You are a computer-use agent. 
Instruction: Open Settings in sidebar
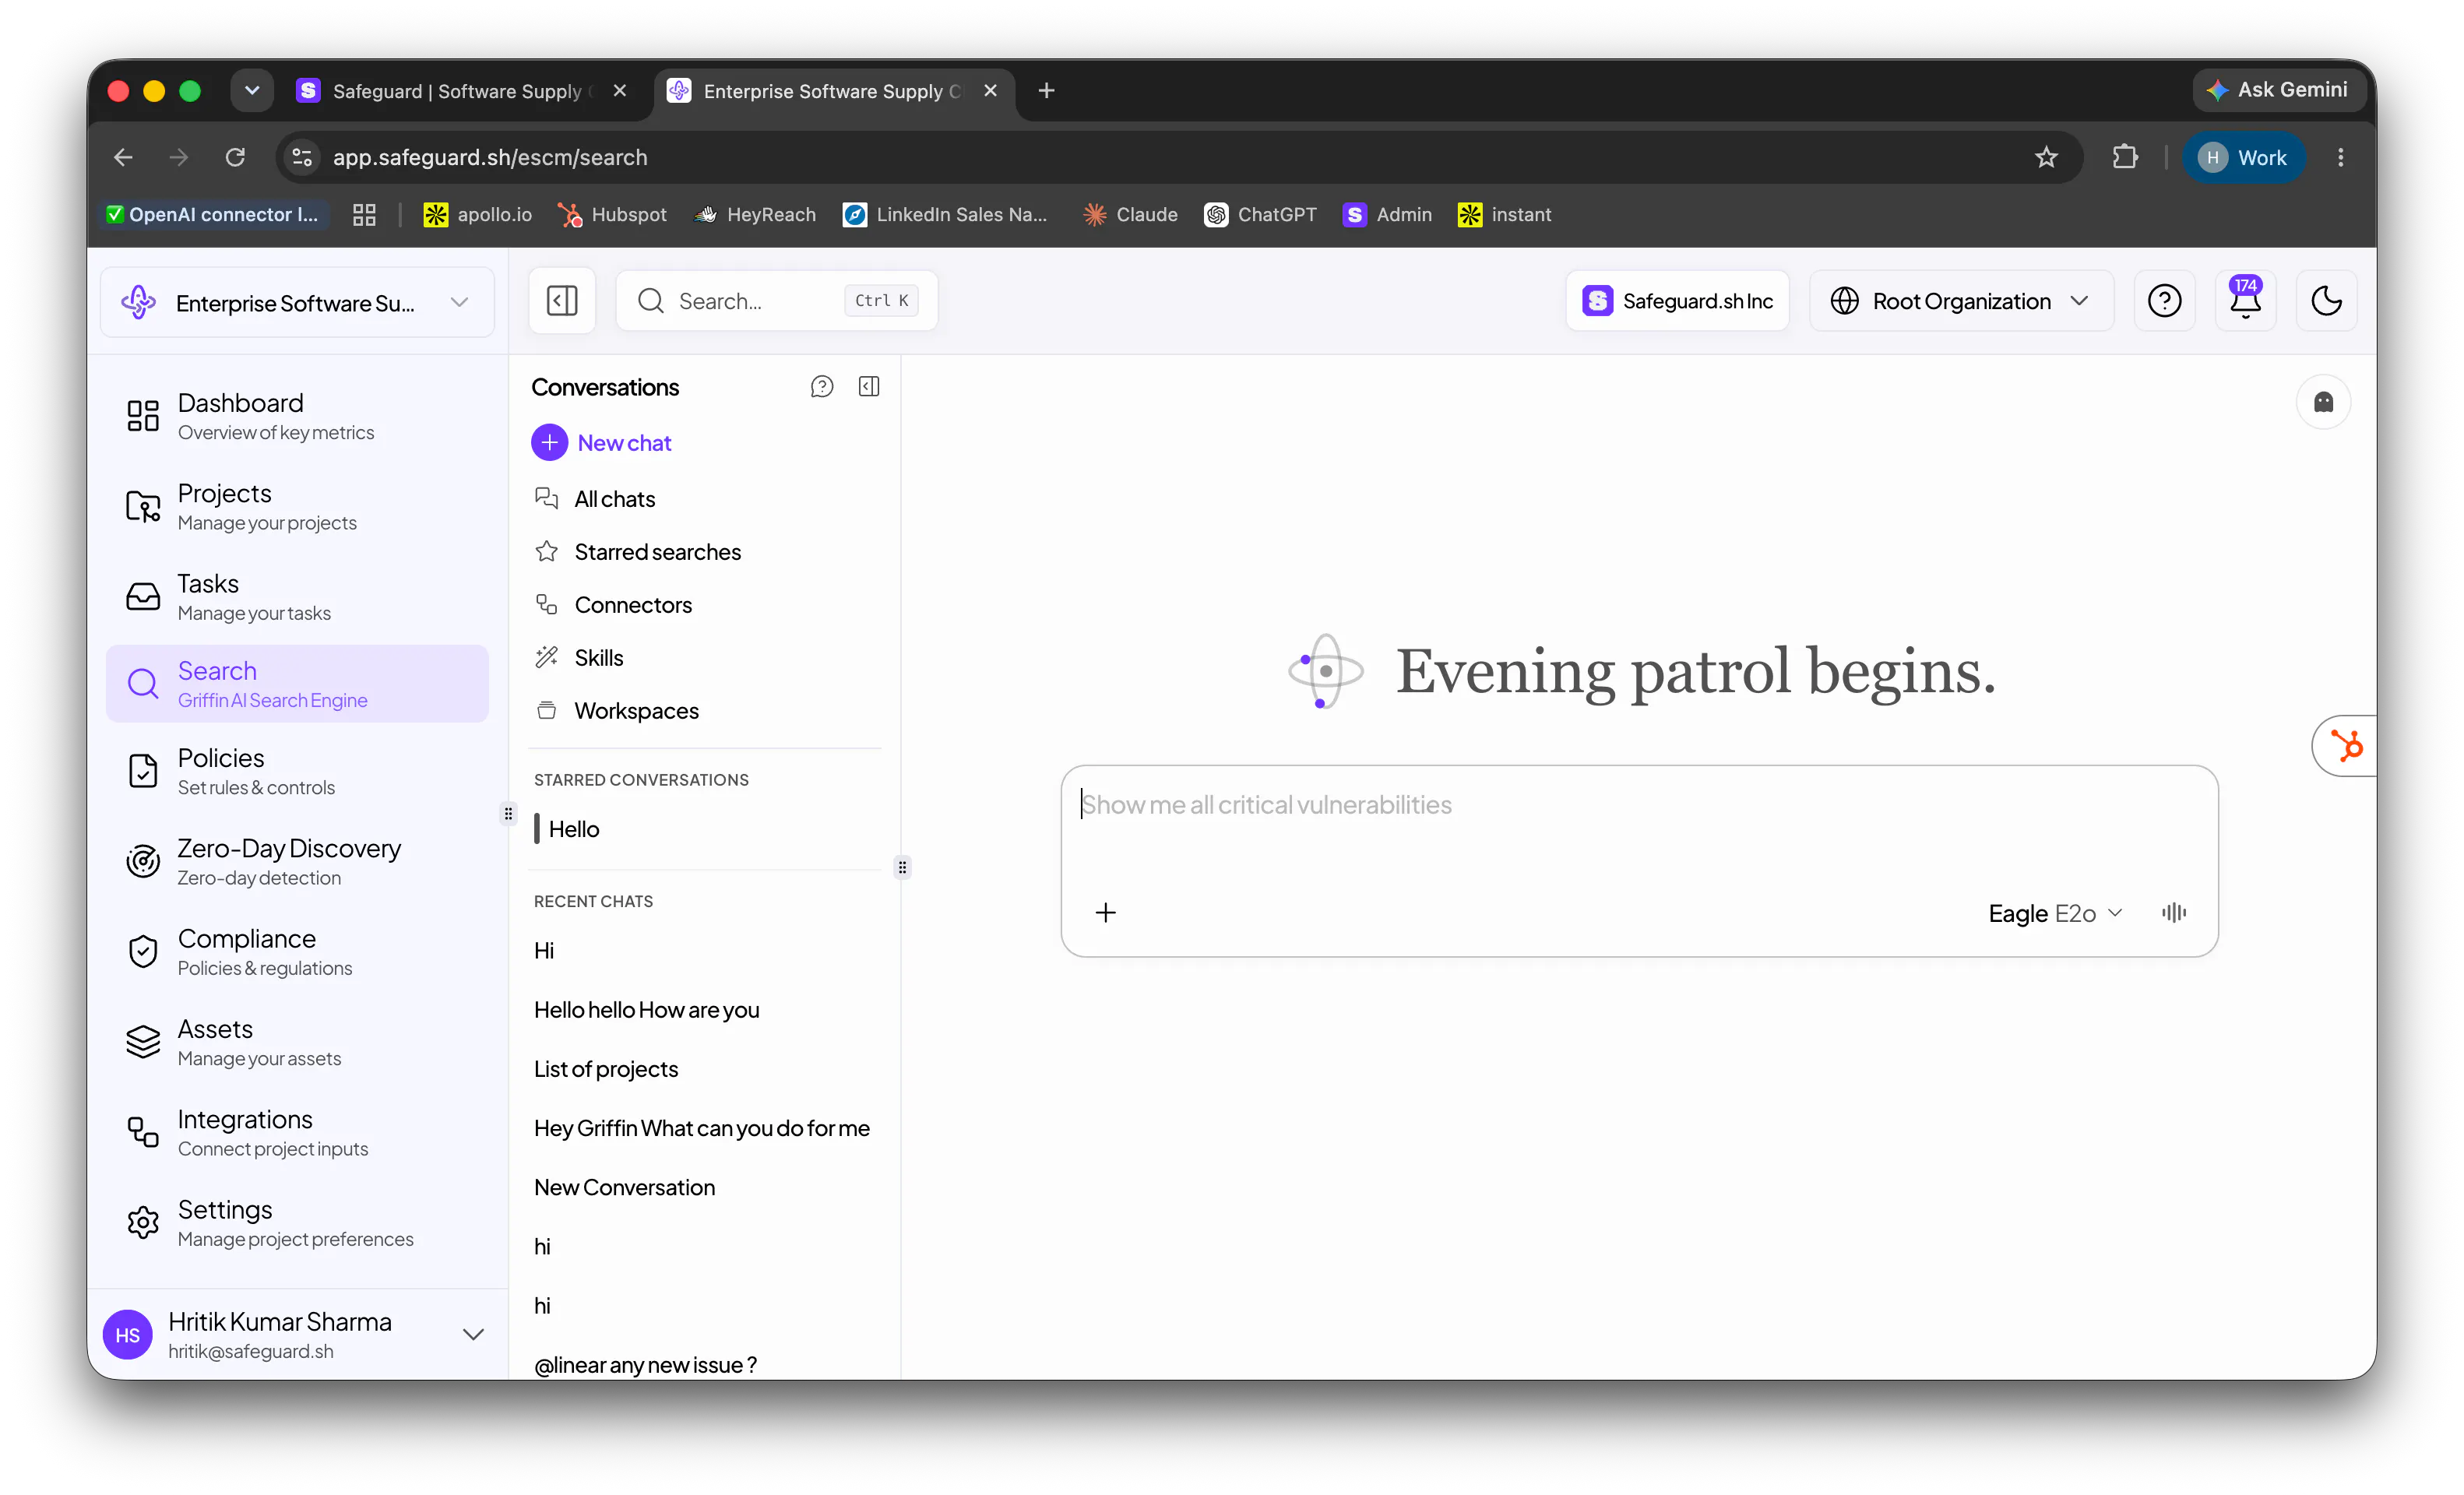(297, 1223)
